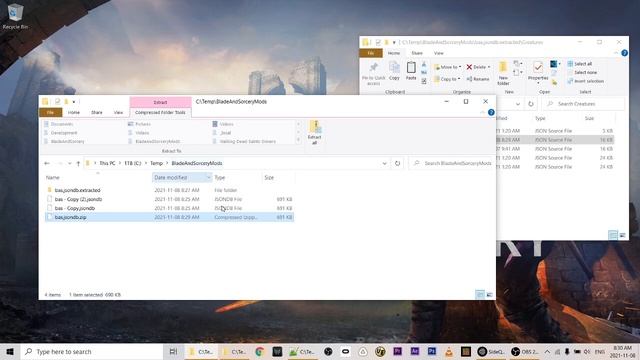Switch to Share tab in front window
The height and width of the screenshot is (360, 640).
pos(97,112)
